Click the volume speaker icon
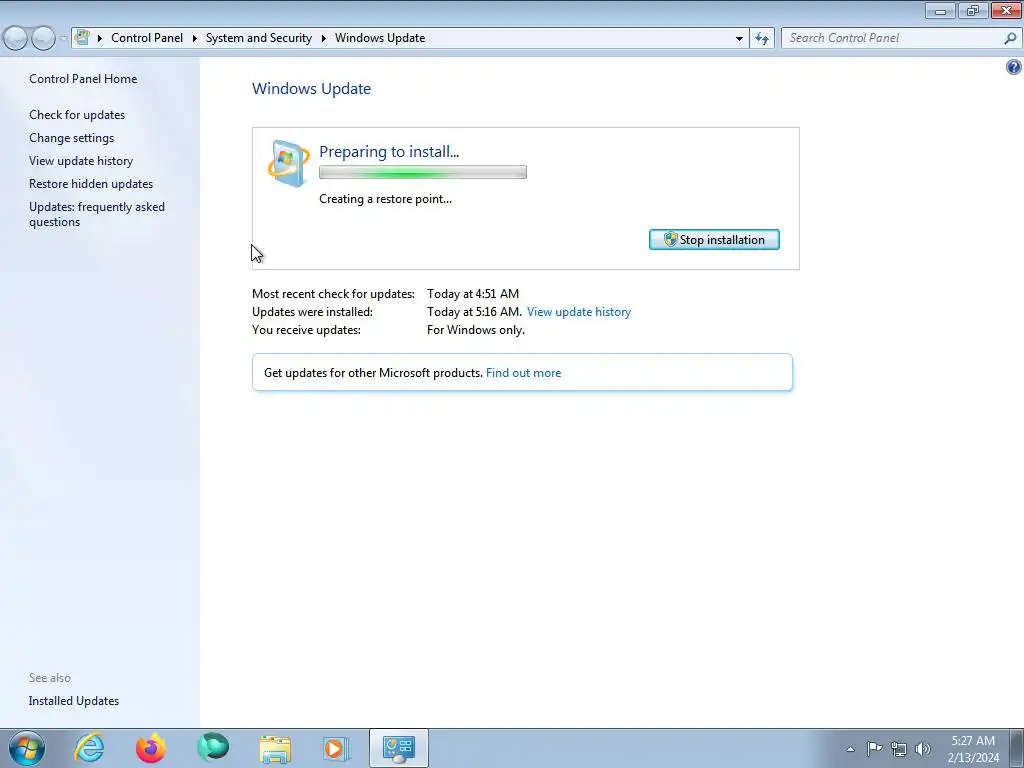The width and height of the screenshot is (1024, 768). pos(923,749)
